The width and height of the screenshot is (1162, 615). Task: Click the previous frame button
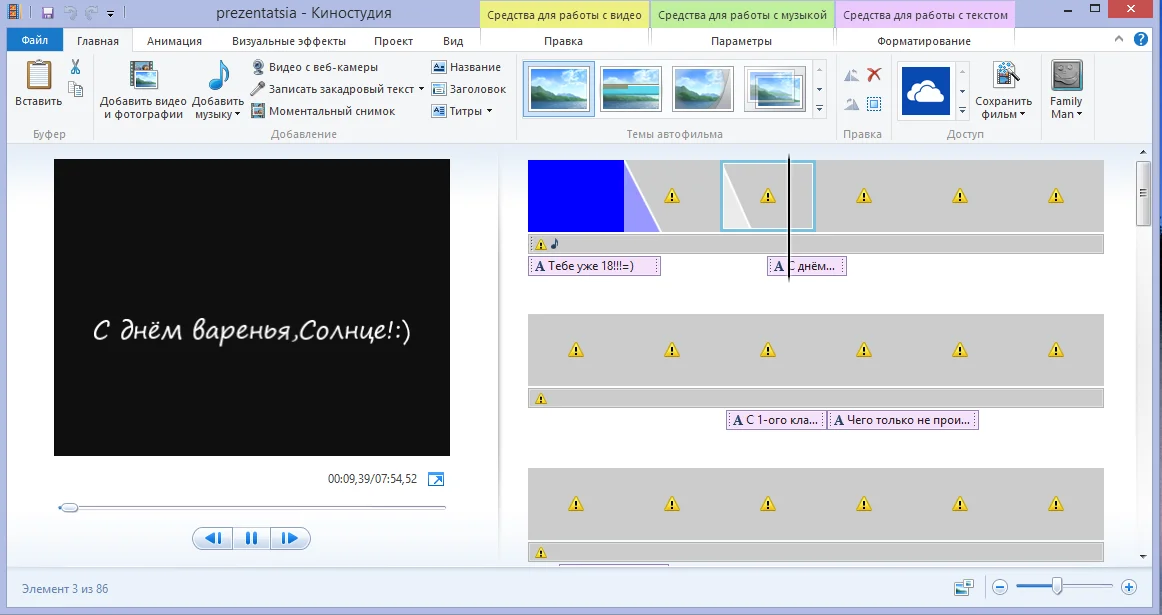pos(213,539)
